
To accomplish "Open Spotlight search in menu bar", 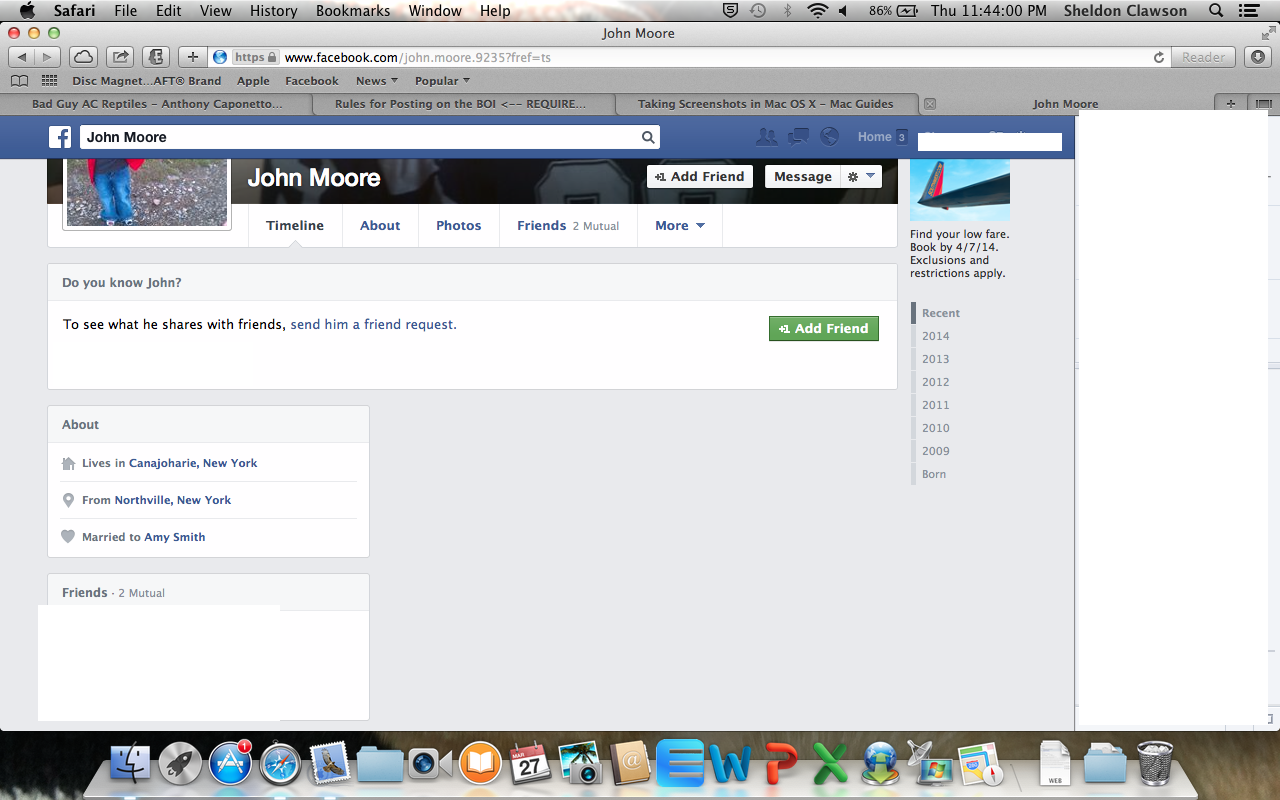I will pyautogui.click(x=1216, y=11).
